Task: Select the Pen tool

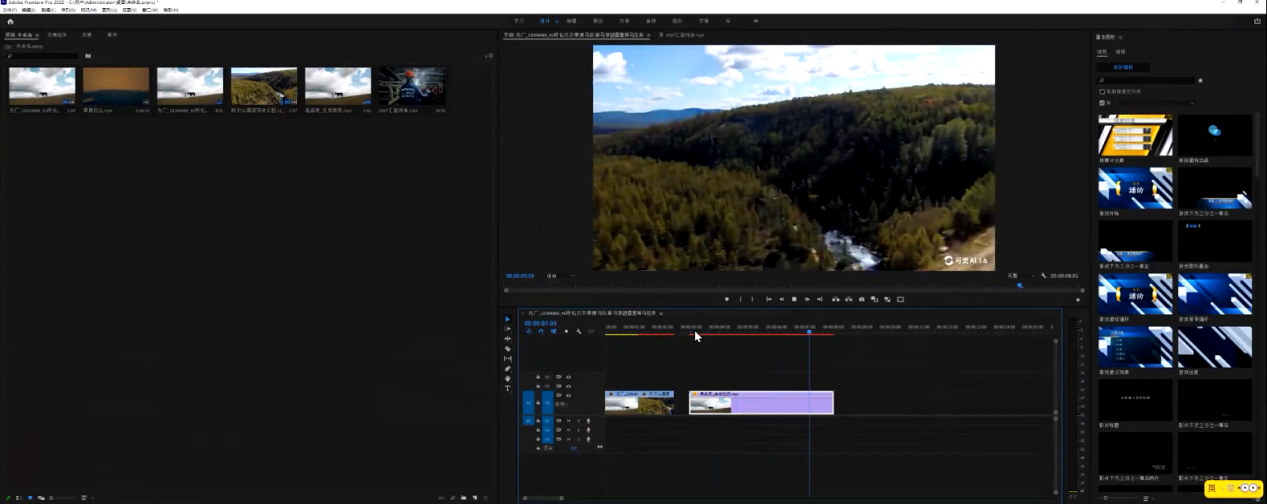Action: click(507, 369)
